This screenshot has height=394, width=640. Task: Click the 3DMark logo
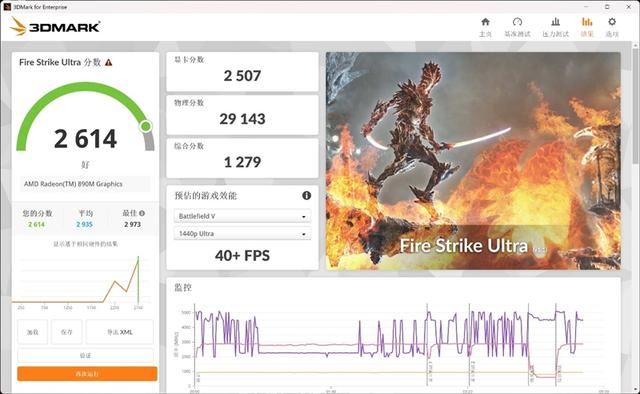[56, 27]
